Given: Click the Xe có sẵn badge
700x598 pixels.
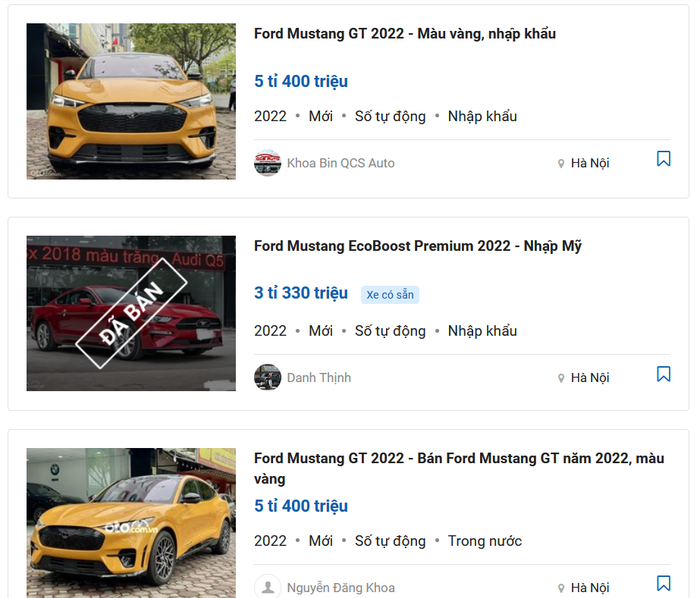Looking at the screenshot, I should point(390,295).
